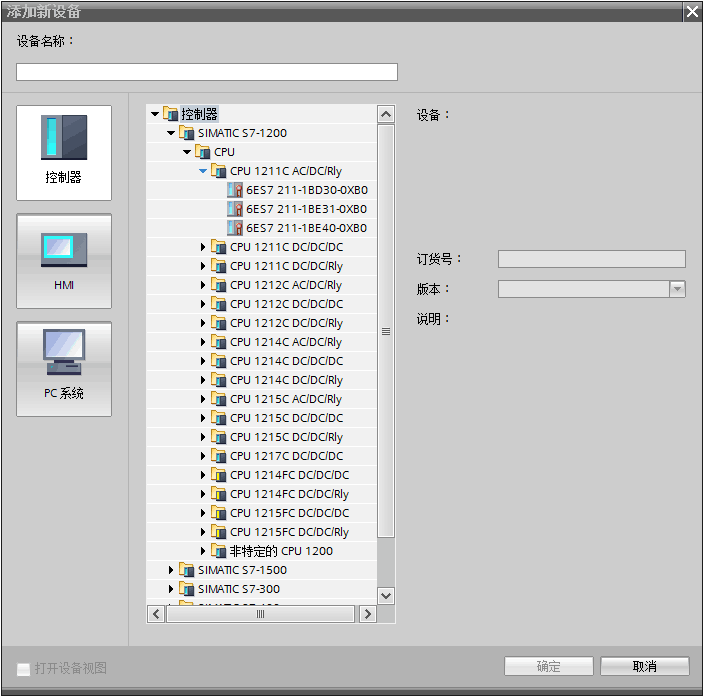Viewport: 704px width, 697px height.
Task: Expand the SIMATIC S7-1500 node
Action: pyautogui.click(x=171, y=570)
